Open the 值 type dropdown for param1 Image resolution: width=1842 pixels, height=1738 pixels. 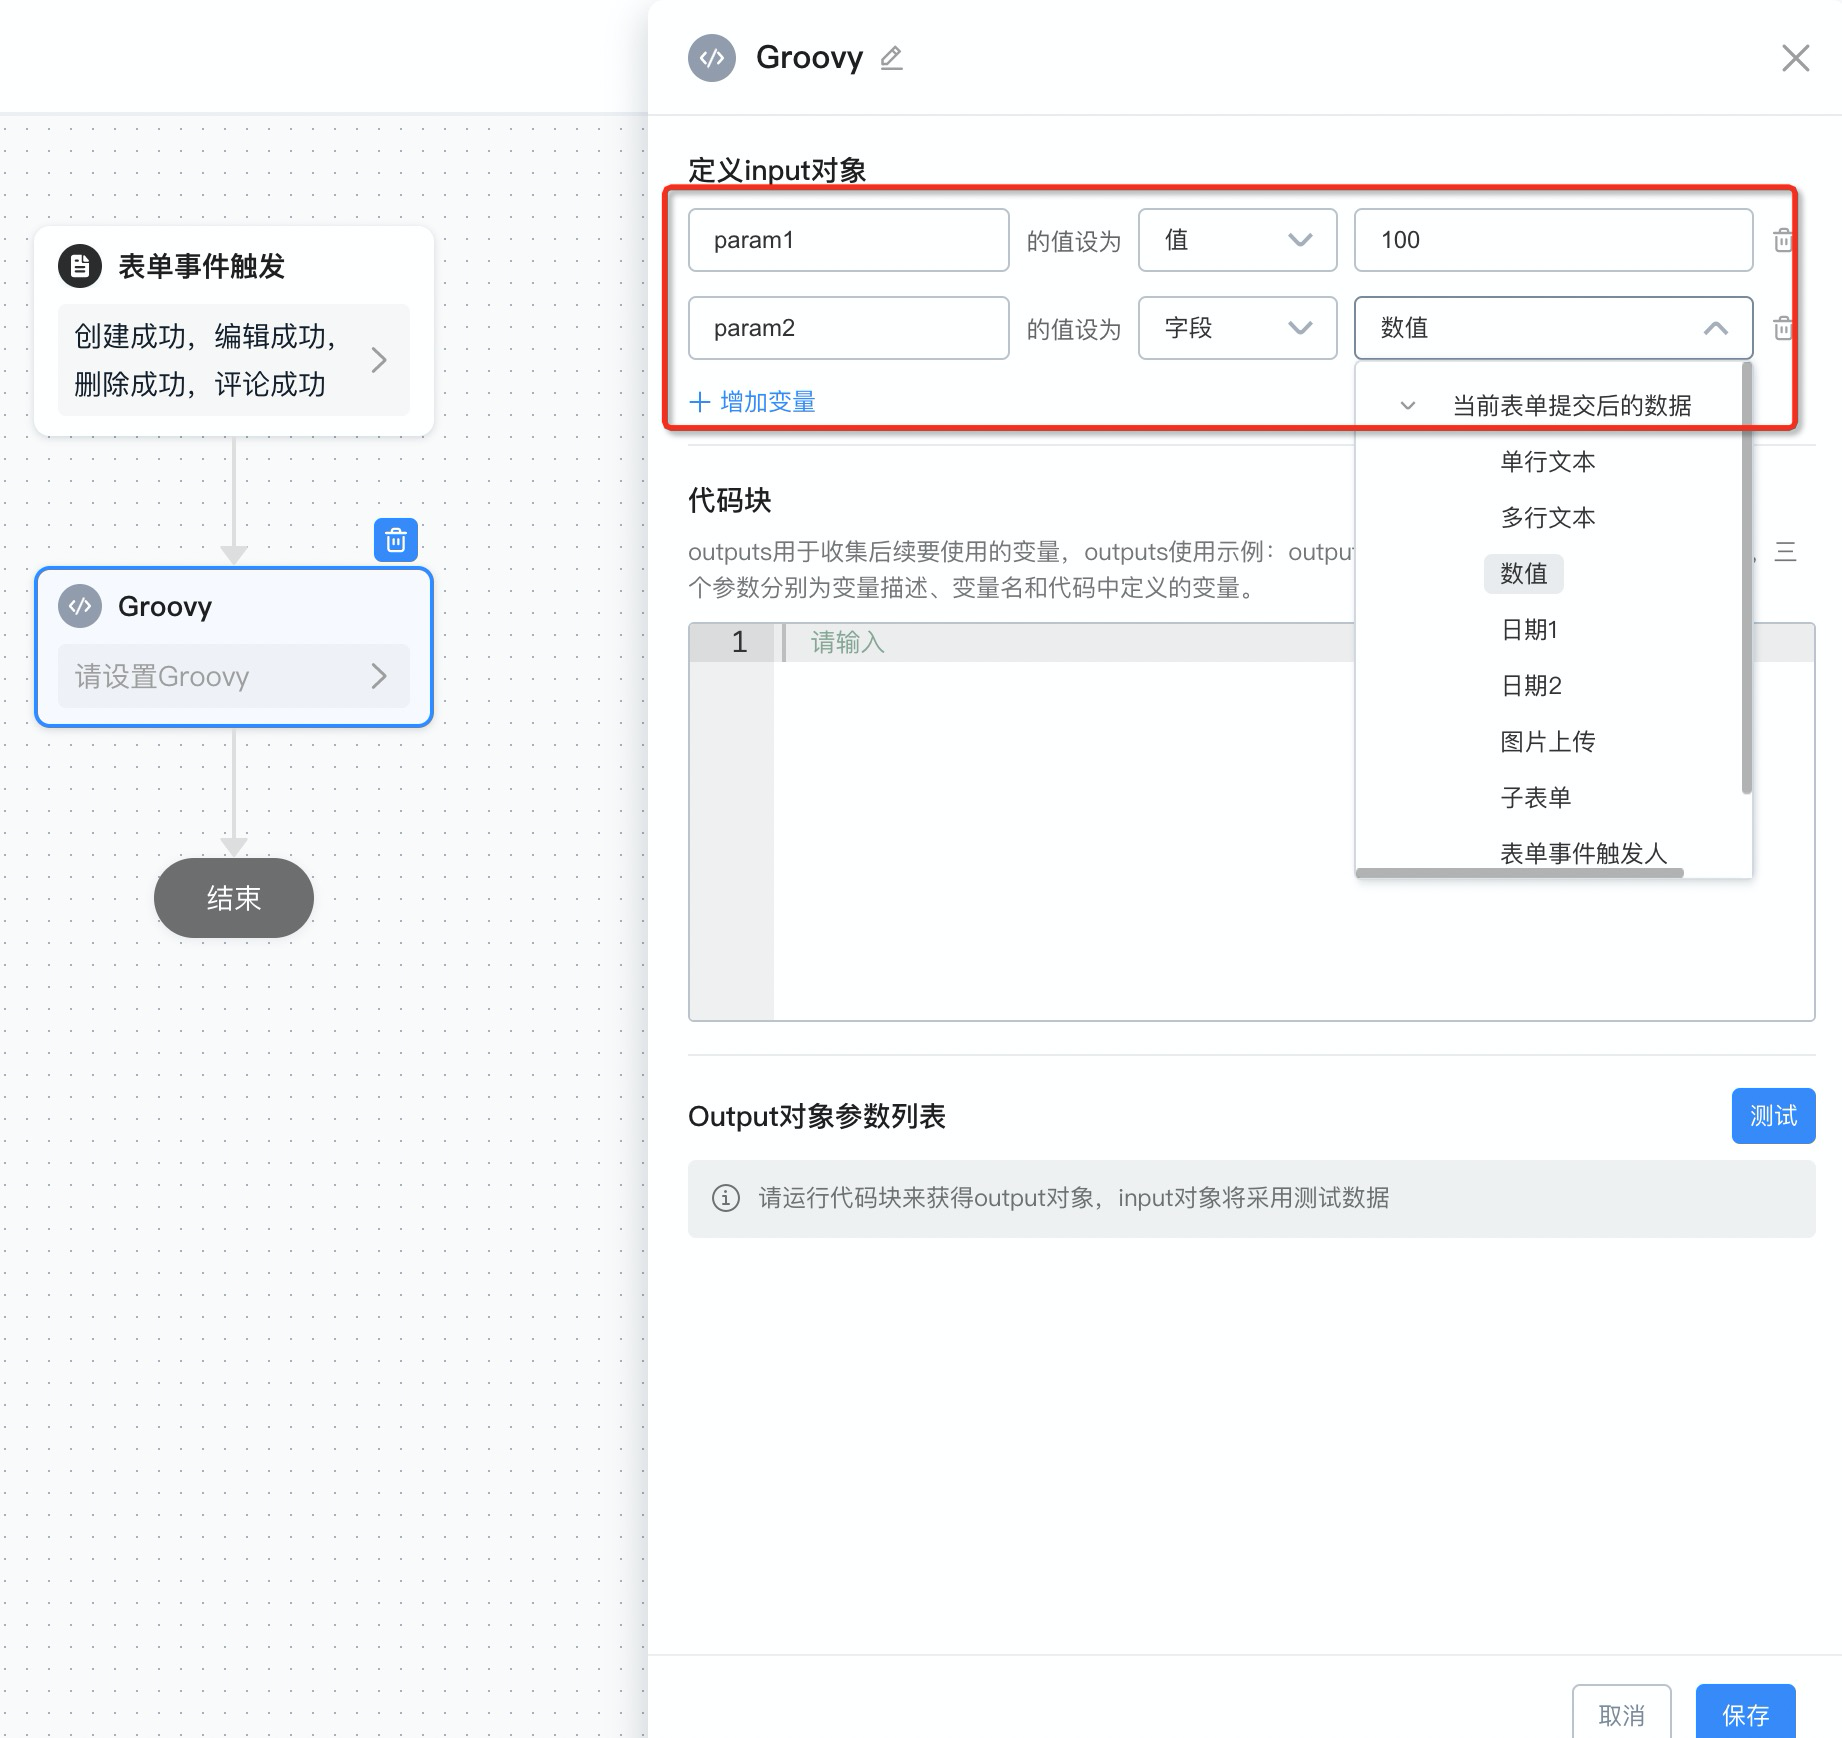tap(1237, 240)
